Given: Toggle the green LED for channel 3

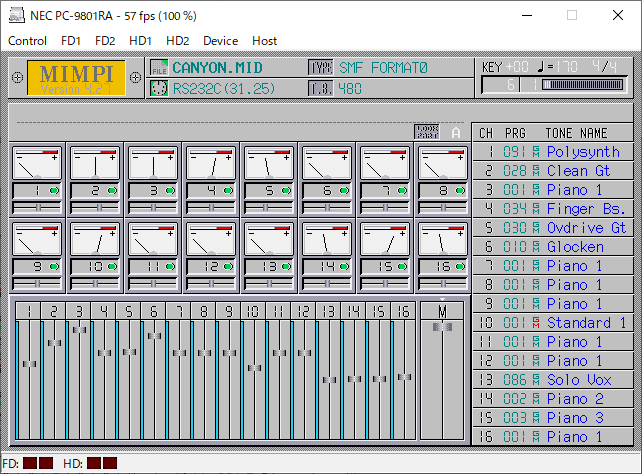Looking at the screenshot, I should click(x=170, y=190).
